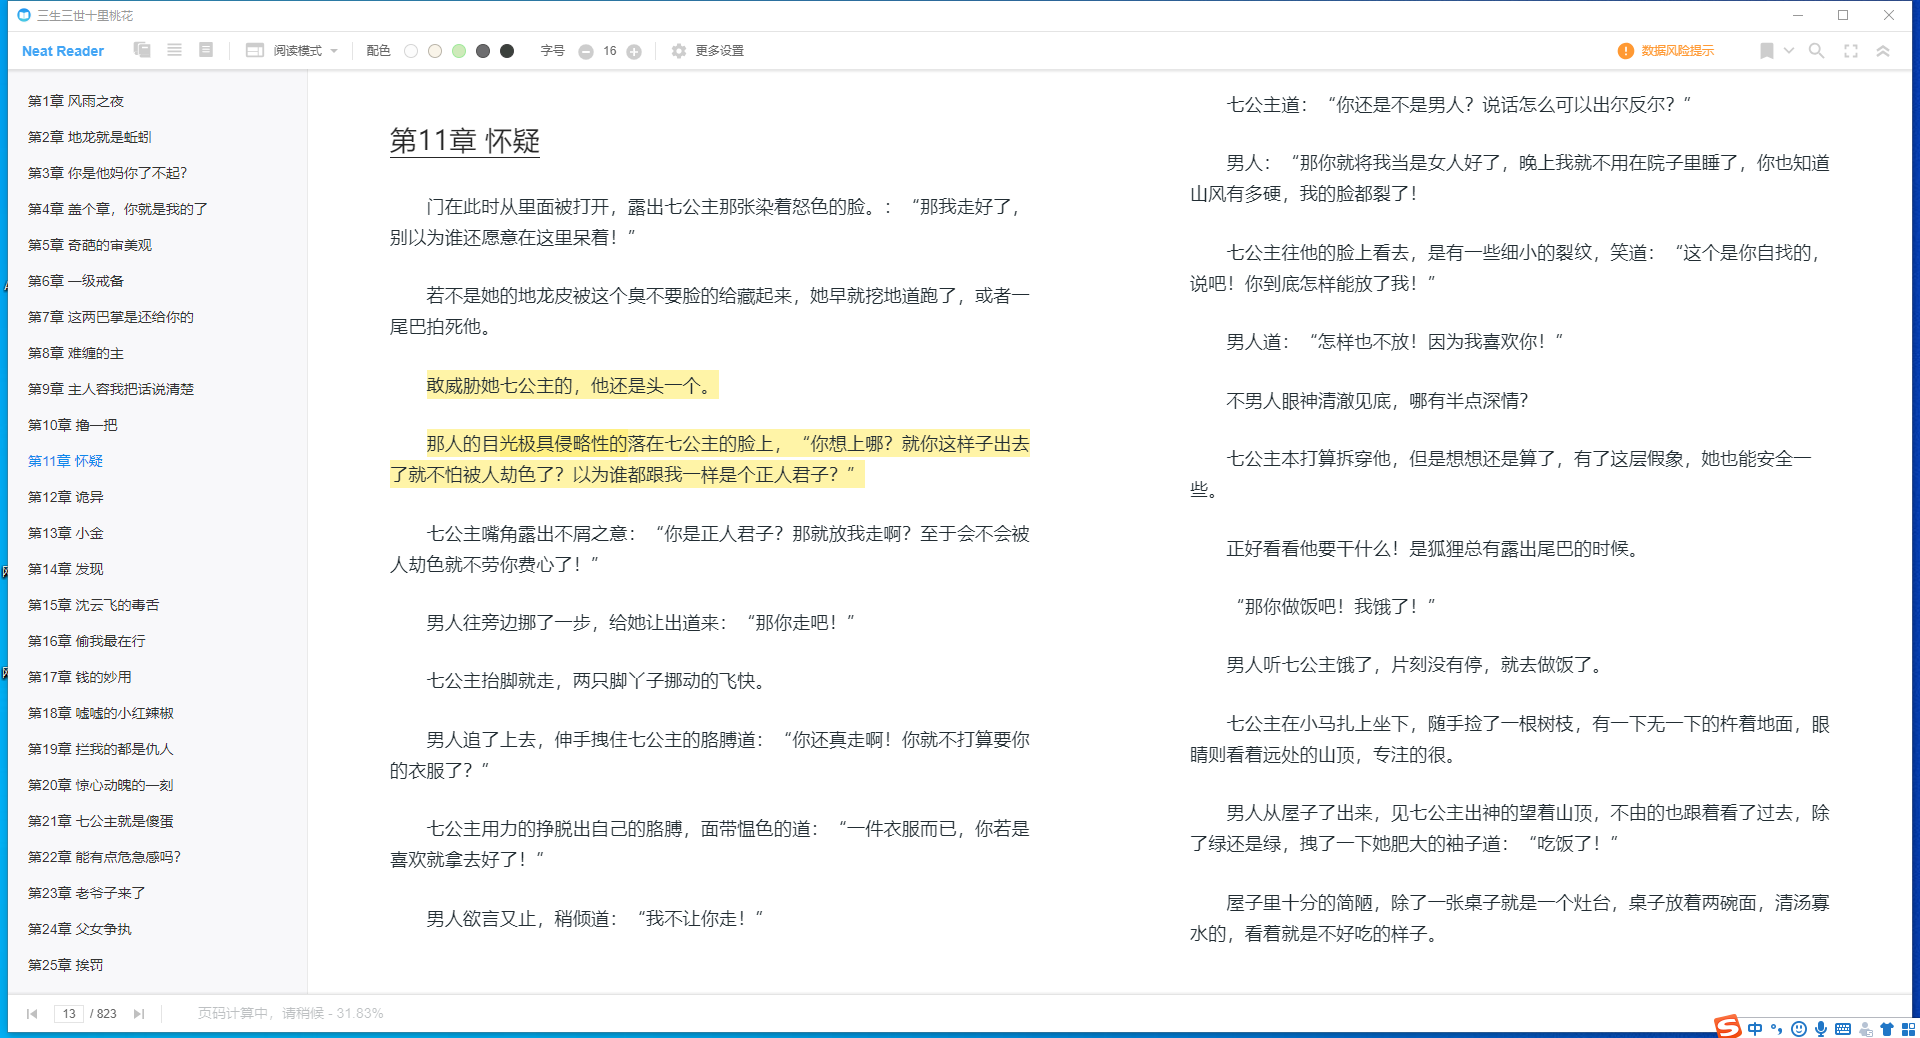Open chapter 第10章 撸一把
The height and width of the screenshot is (1038, 1920).
point(73,425)
